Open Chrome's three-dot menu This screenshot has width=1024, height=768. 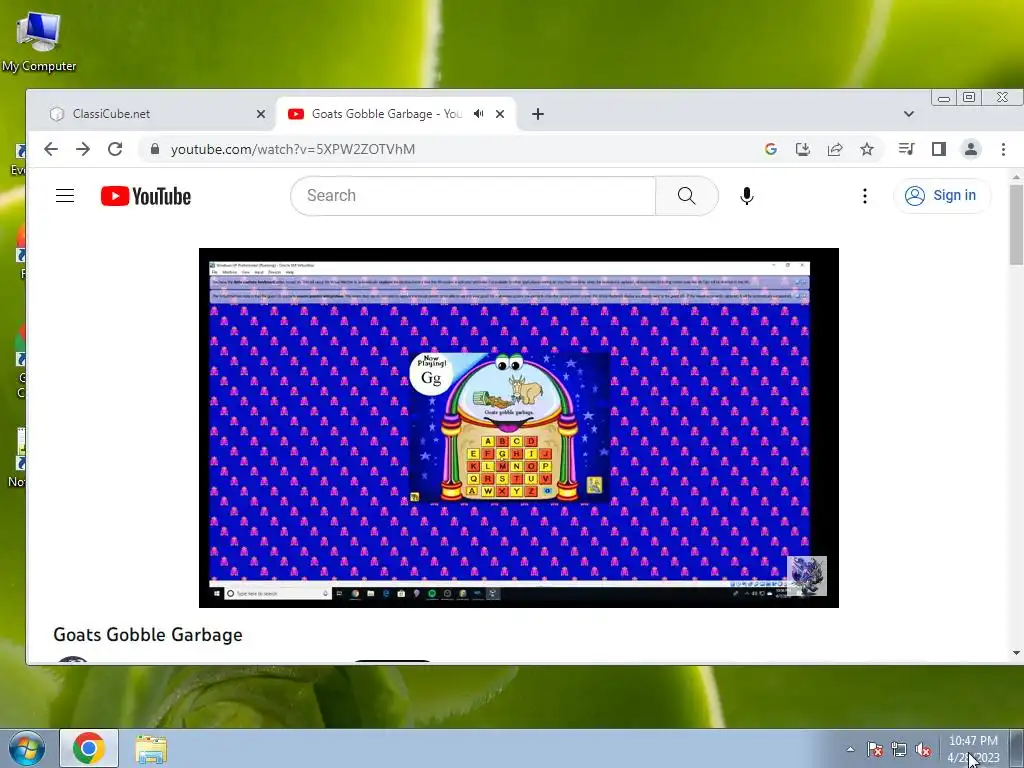pos(1003,149)
